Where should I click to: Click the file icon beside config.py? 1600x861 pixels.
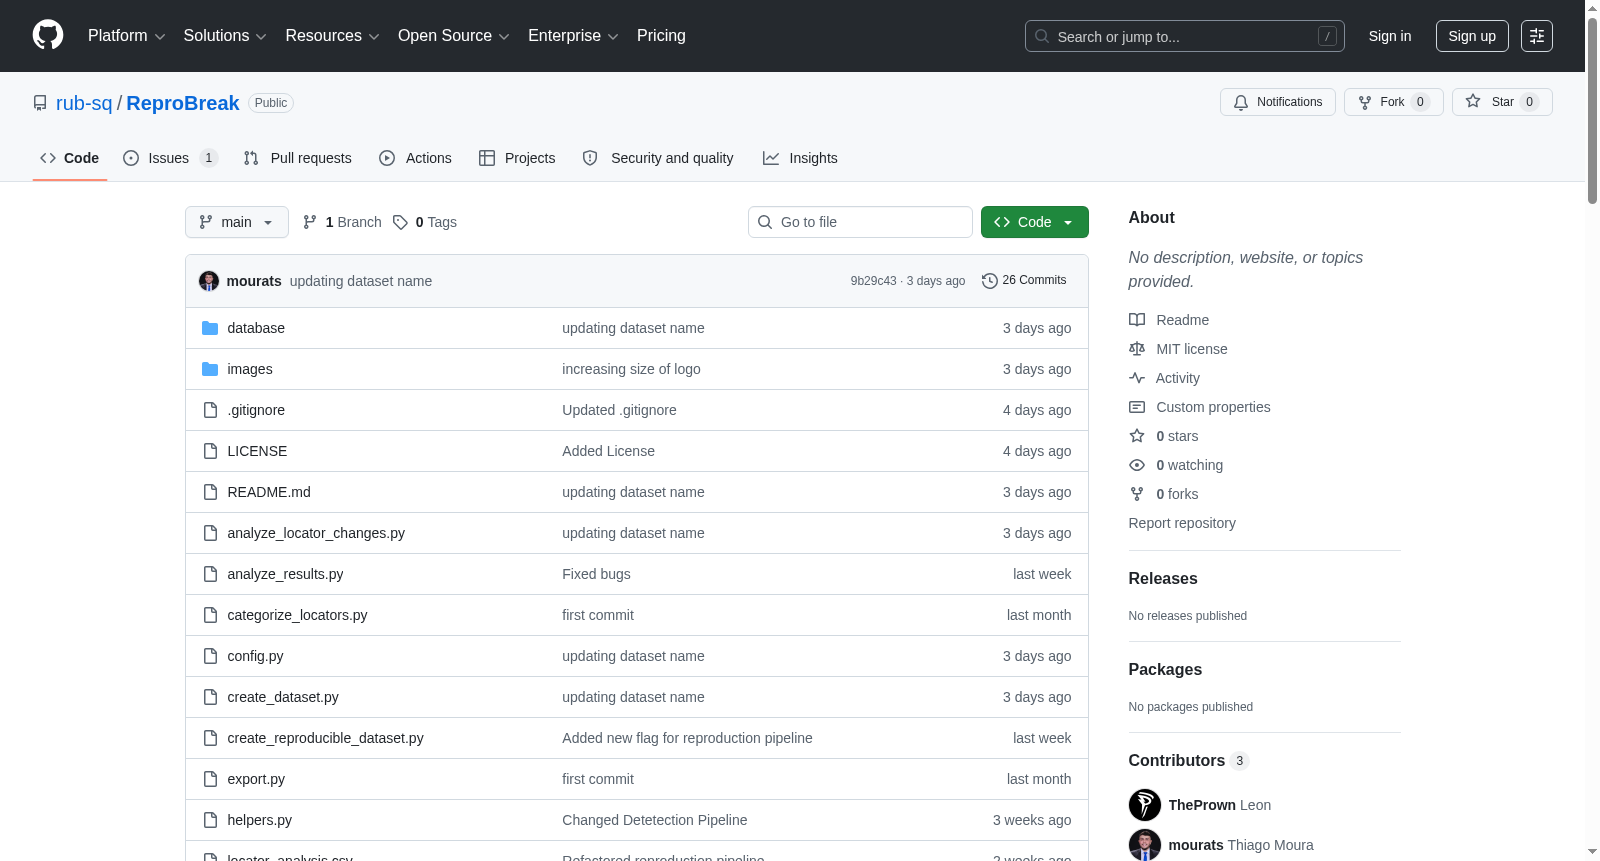[x=210, y=656]
